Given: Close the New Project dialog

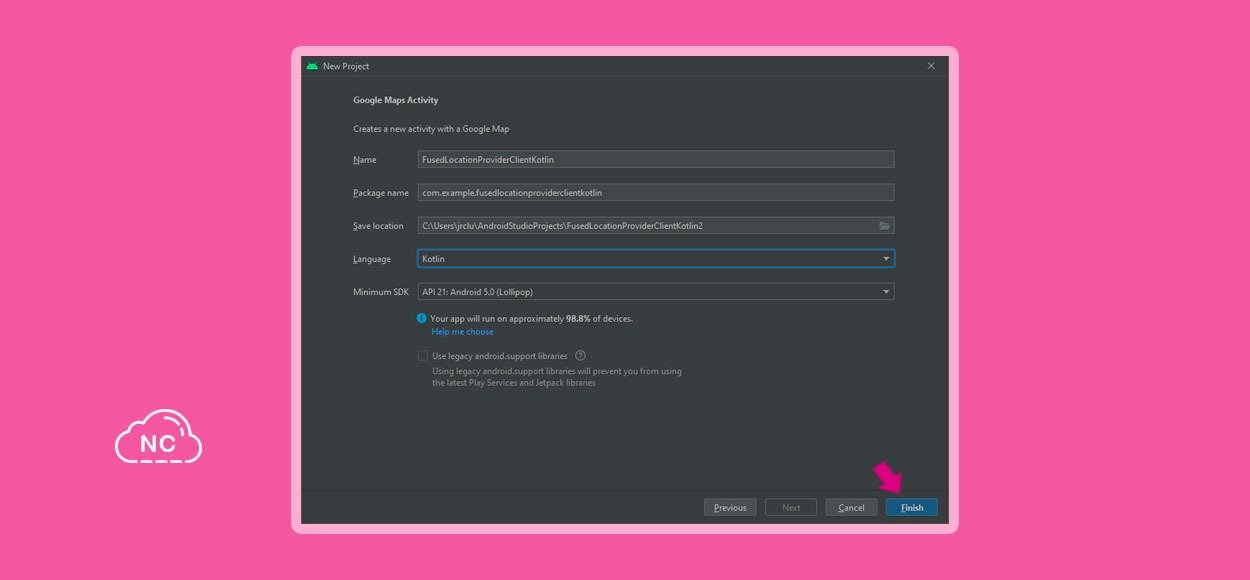Looking at the screenshot, I should tap(931, 66).
